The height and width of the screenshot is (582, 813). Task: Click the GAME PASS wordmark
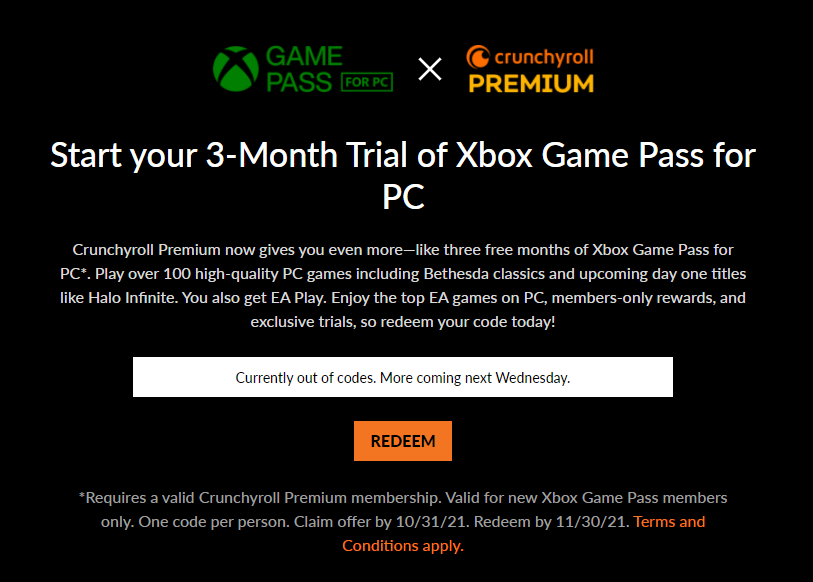pos(301,69)
